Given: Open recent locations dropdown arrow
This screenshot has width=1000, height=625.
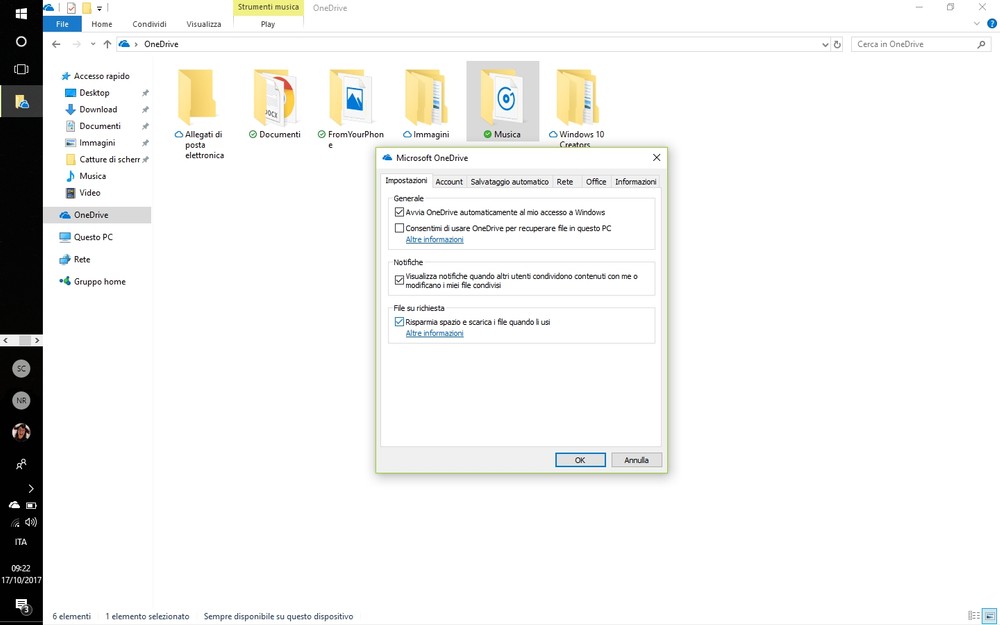Looking at the screenshot, I should pyautogui.click(x=93, y=44).
